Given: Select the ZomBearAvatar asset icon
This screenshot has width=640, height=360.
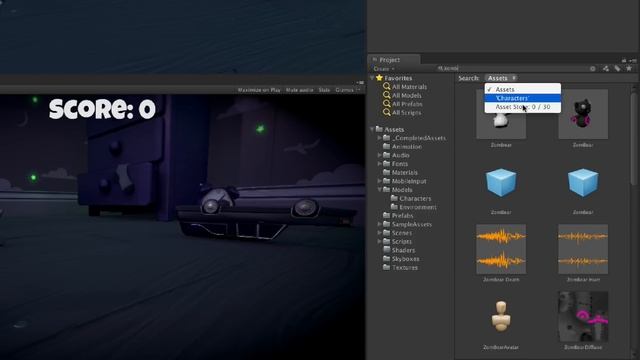Looking at the screenshot, I should pyautogui.click(x=501, y=316).
